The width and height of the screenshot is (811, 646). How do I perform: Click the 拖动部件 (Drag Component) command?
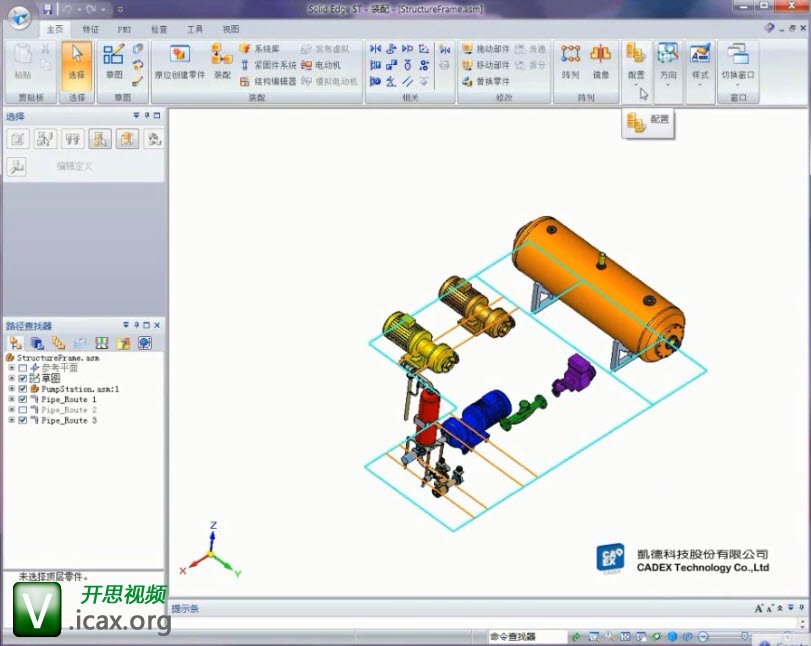pos(486,49)
